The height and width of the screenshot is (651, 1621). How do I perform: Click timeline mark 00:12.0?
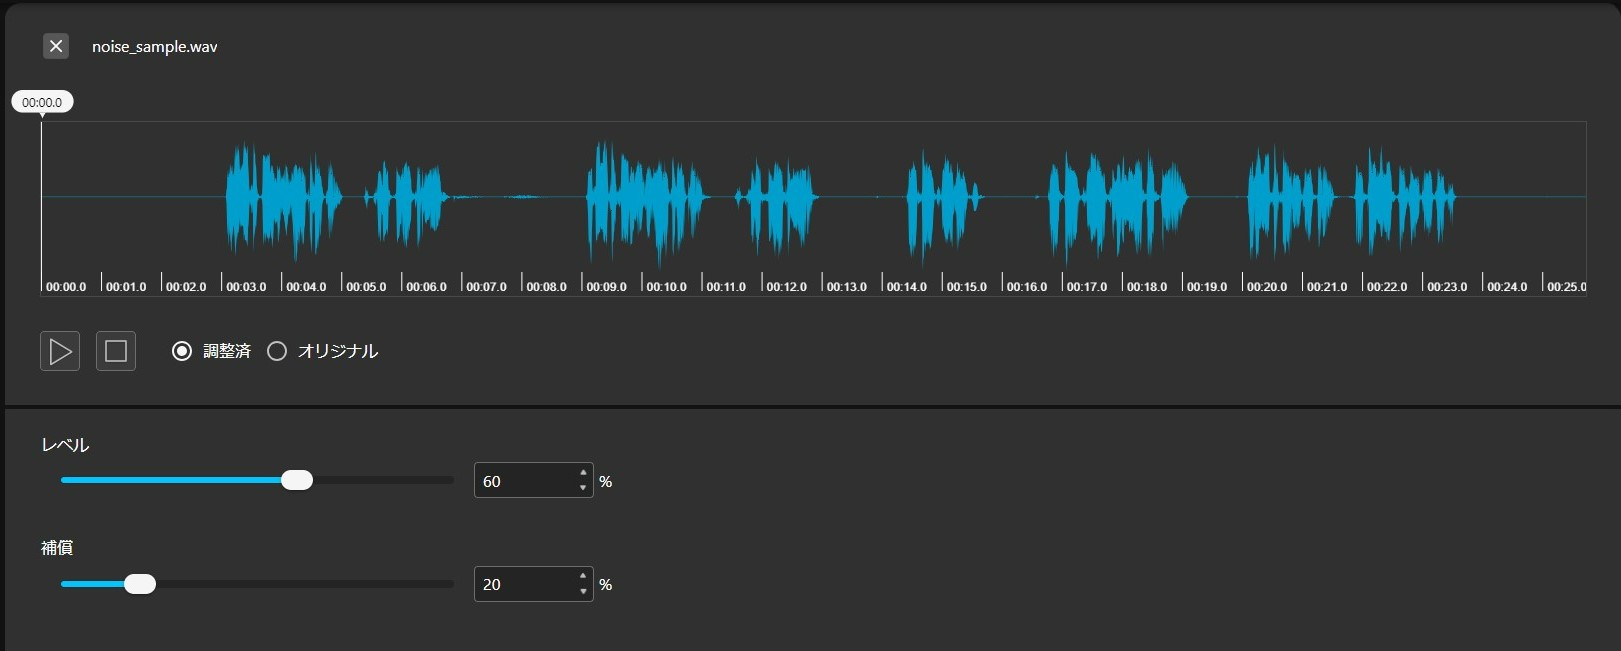click(x=786, y=287)
